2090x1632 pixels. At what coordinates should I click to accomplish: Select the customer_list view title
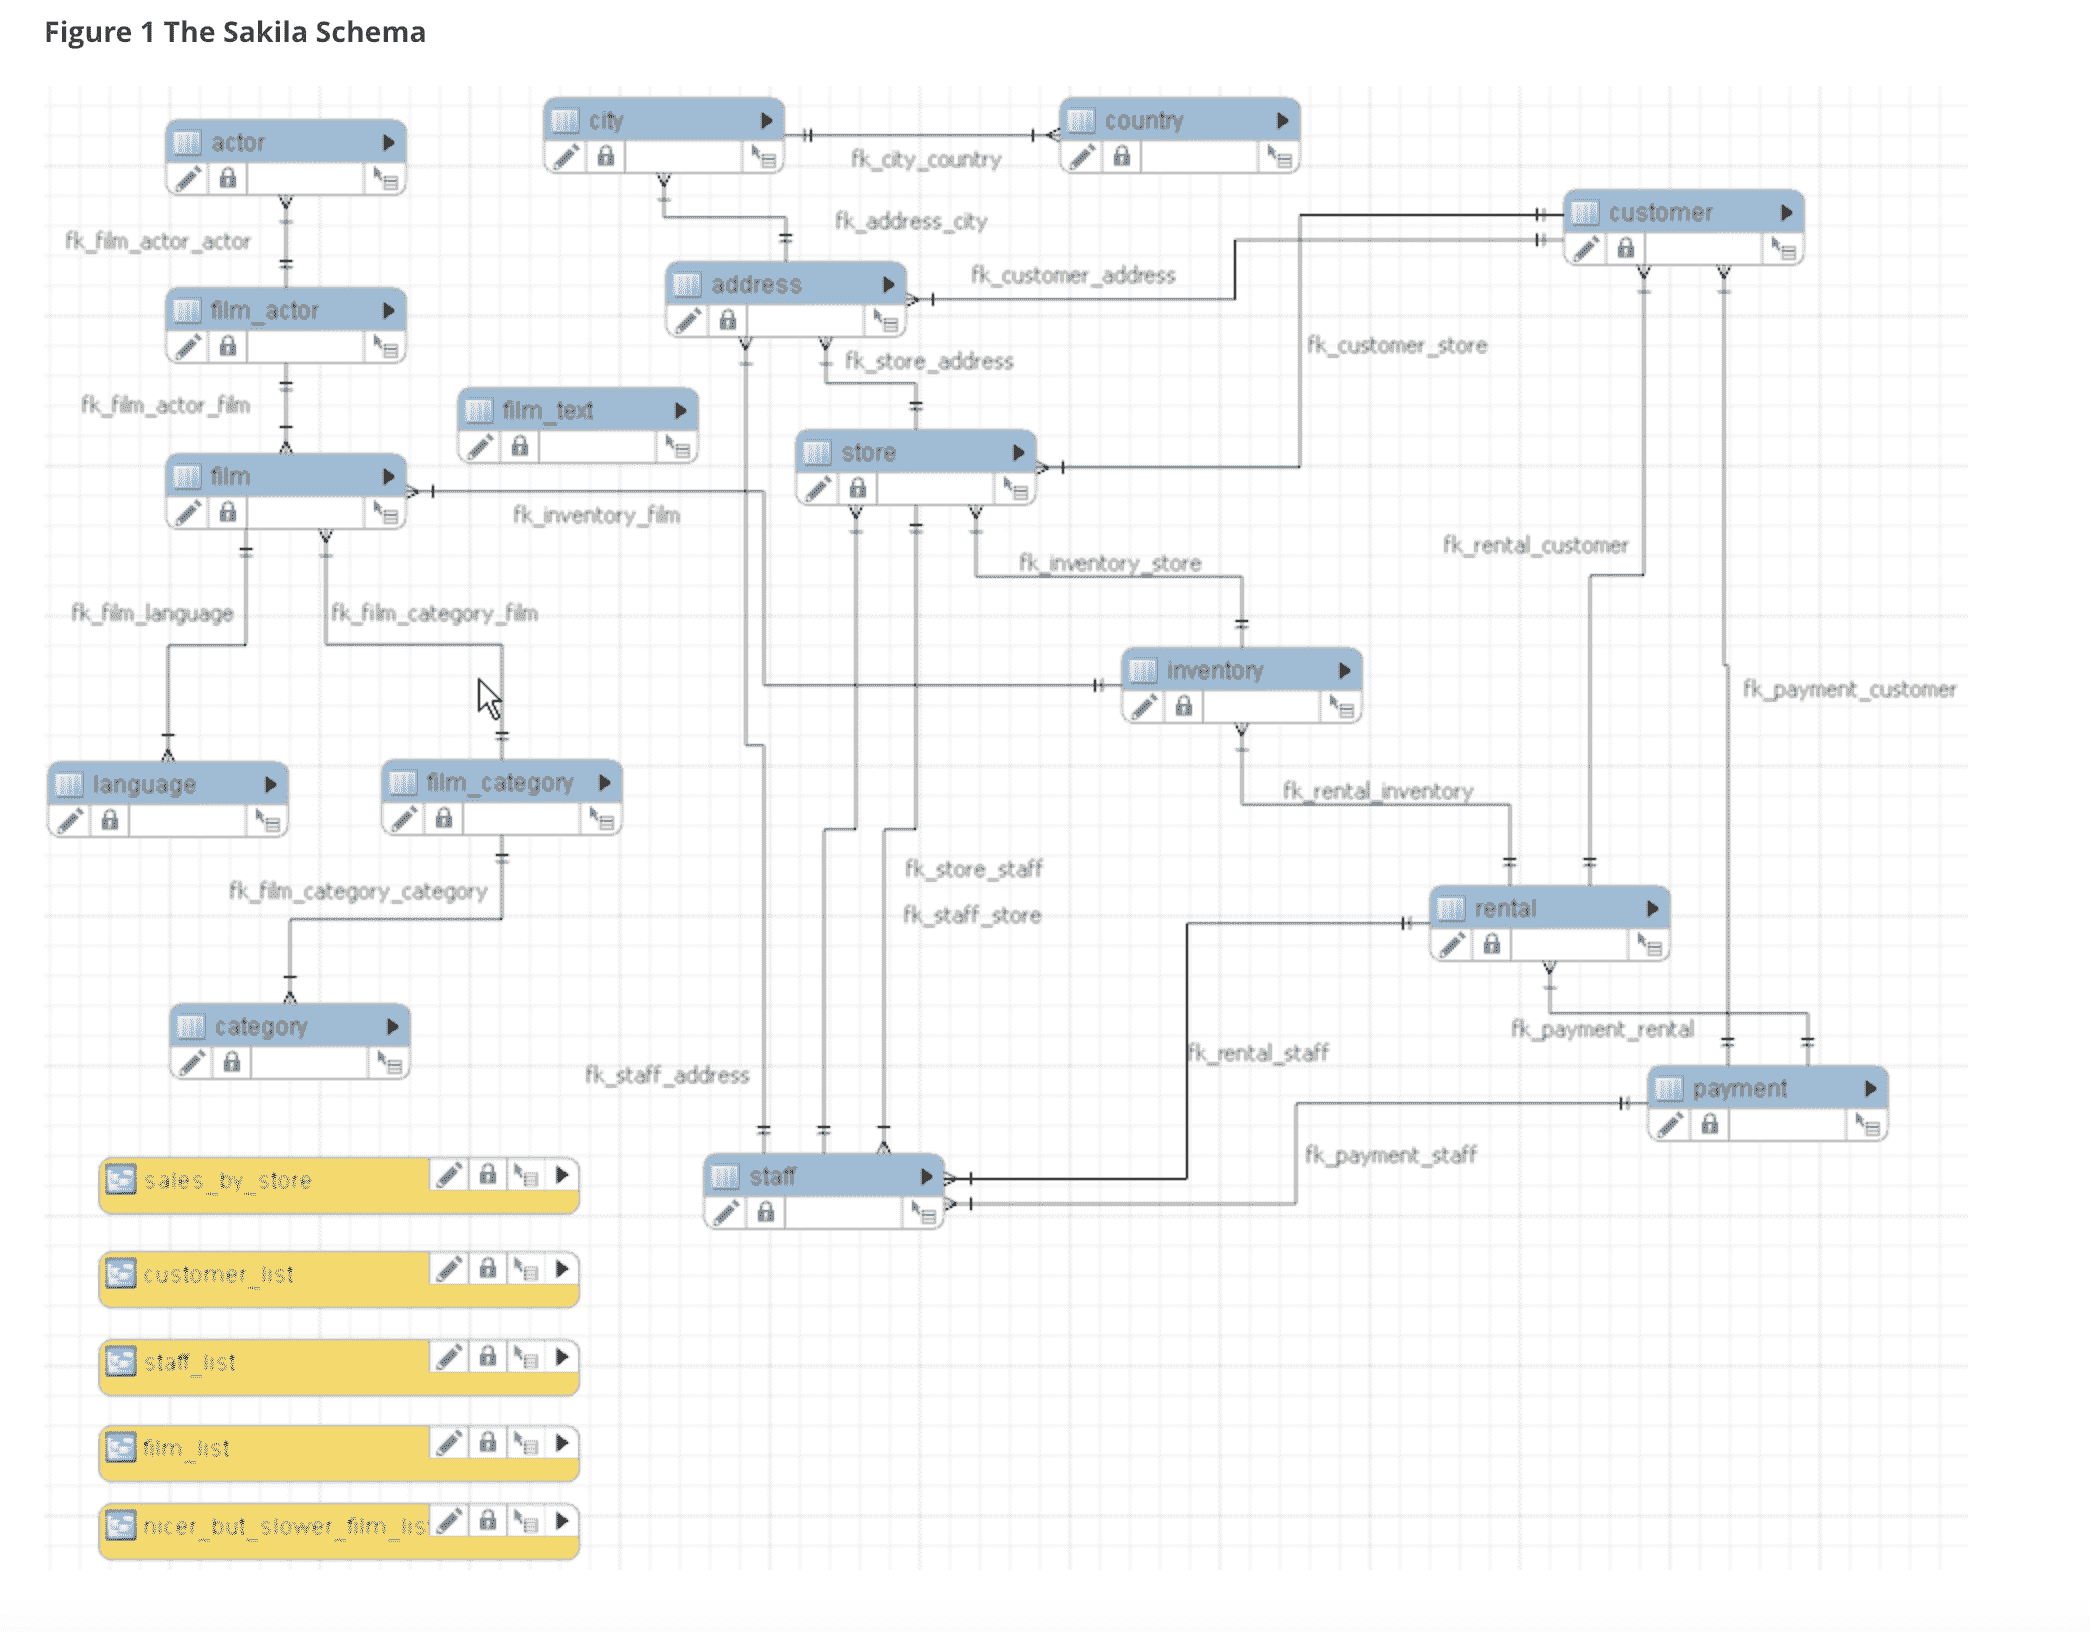[218, 1275]
